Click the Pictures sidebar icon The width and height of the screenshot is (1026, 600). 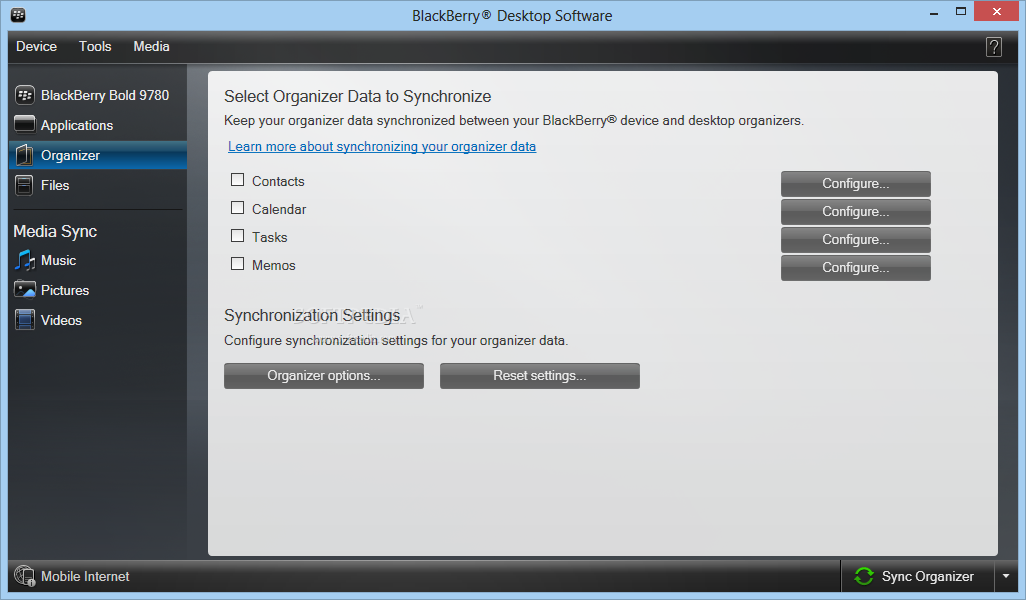[25, 289]
